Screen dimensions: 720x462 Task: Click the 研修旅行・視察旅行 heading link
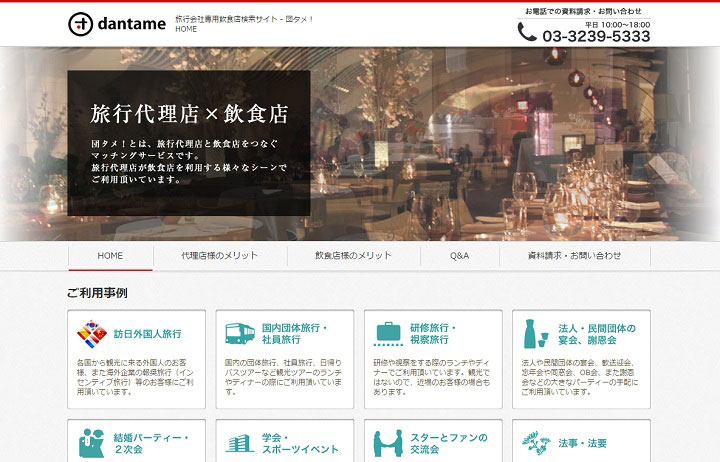433,334
